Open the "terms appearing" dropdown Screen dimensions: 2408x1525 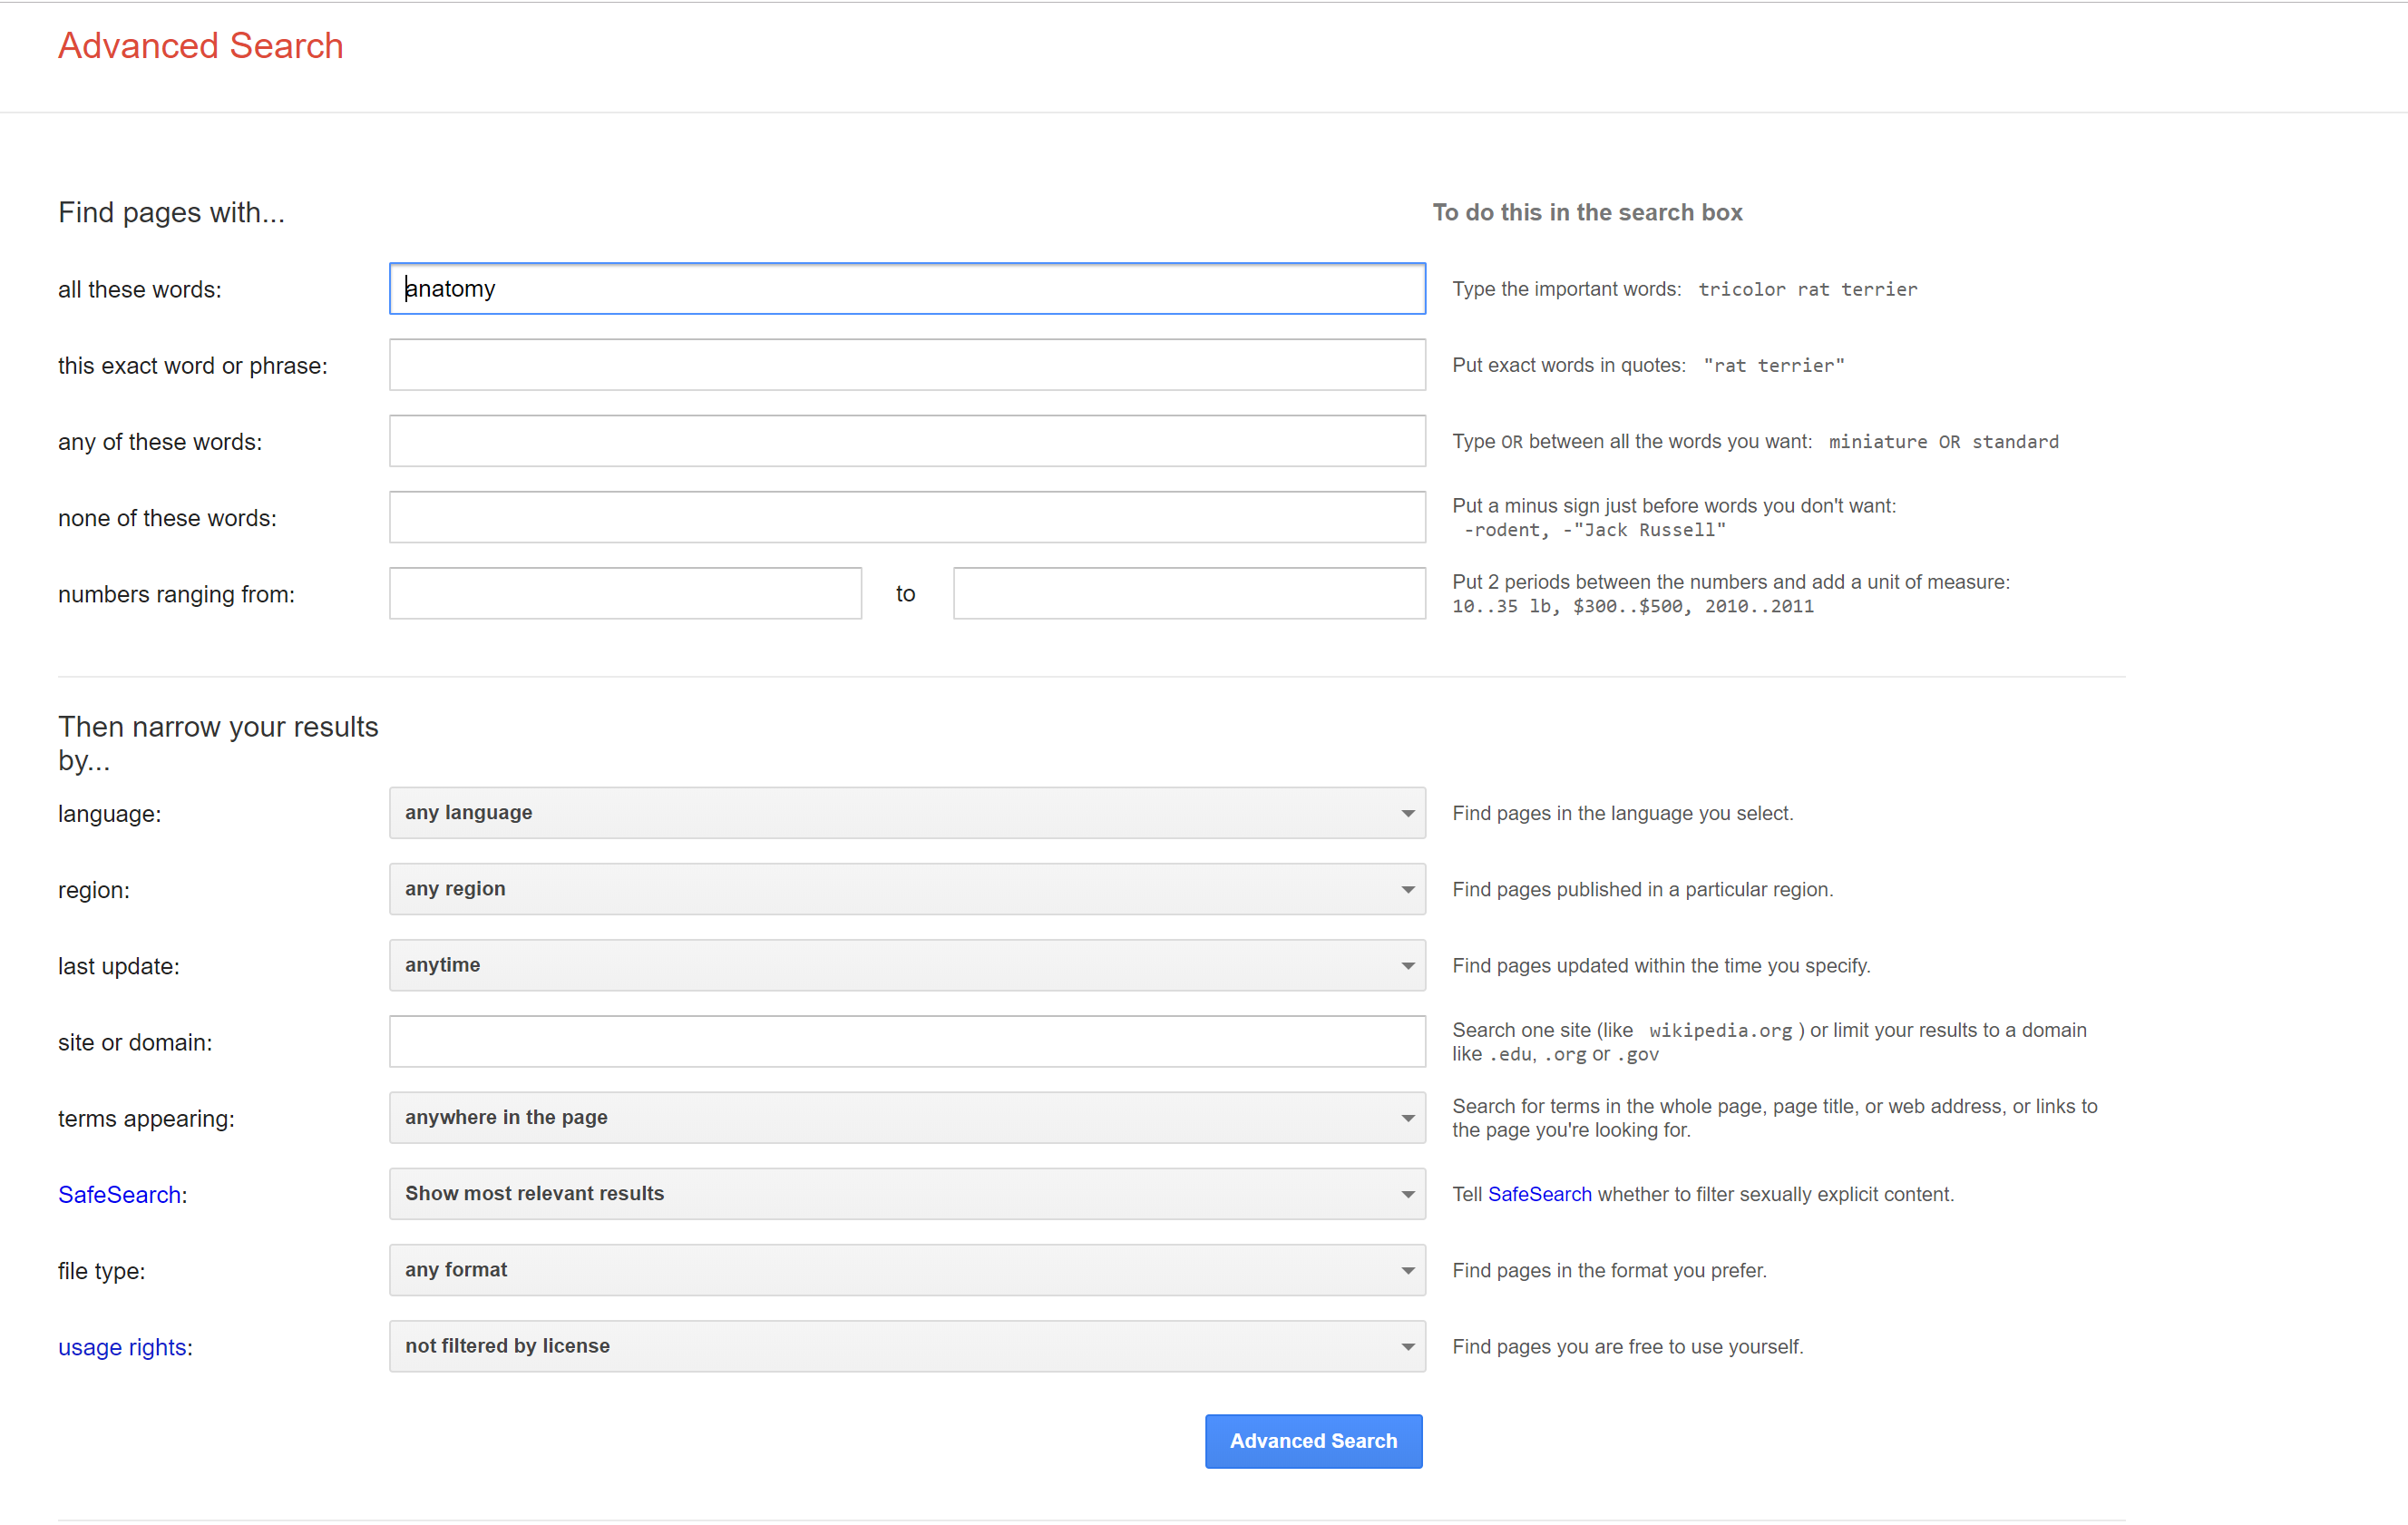(x=906, y=1117)
